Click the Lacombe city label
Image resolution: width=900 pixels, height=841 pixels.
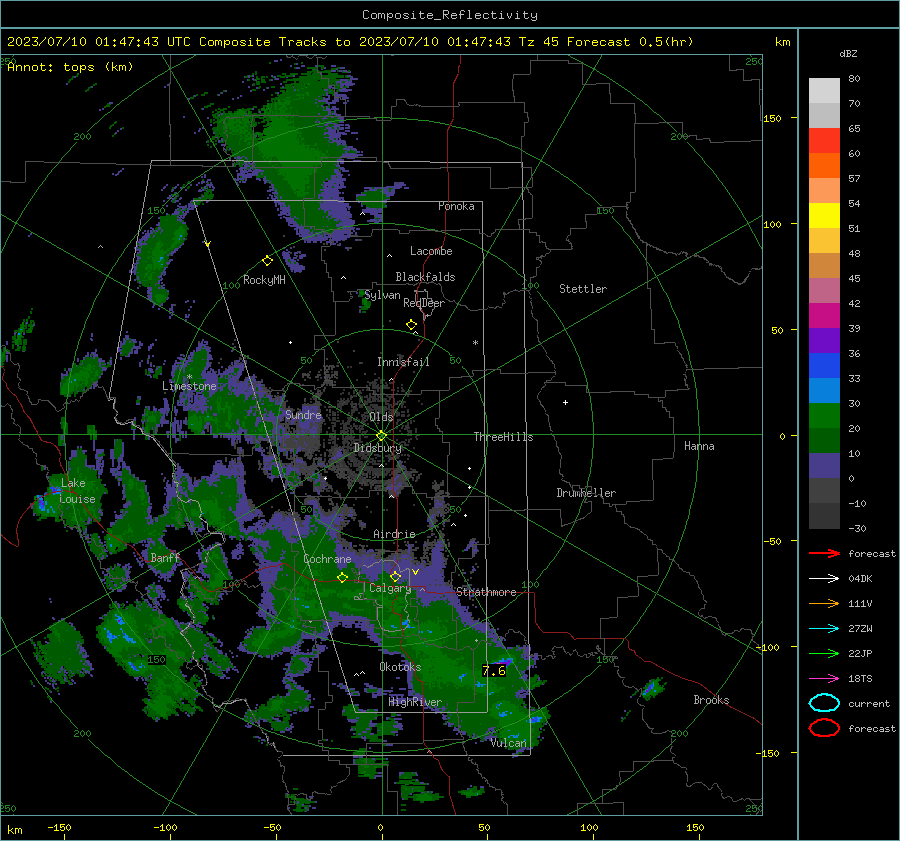(x=431, y=251)
